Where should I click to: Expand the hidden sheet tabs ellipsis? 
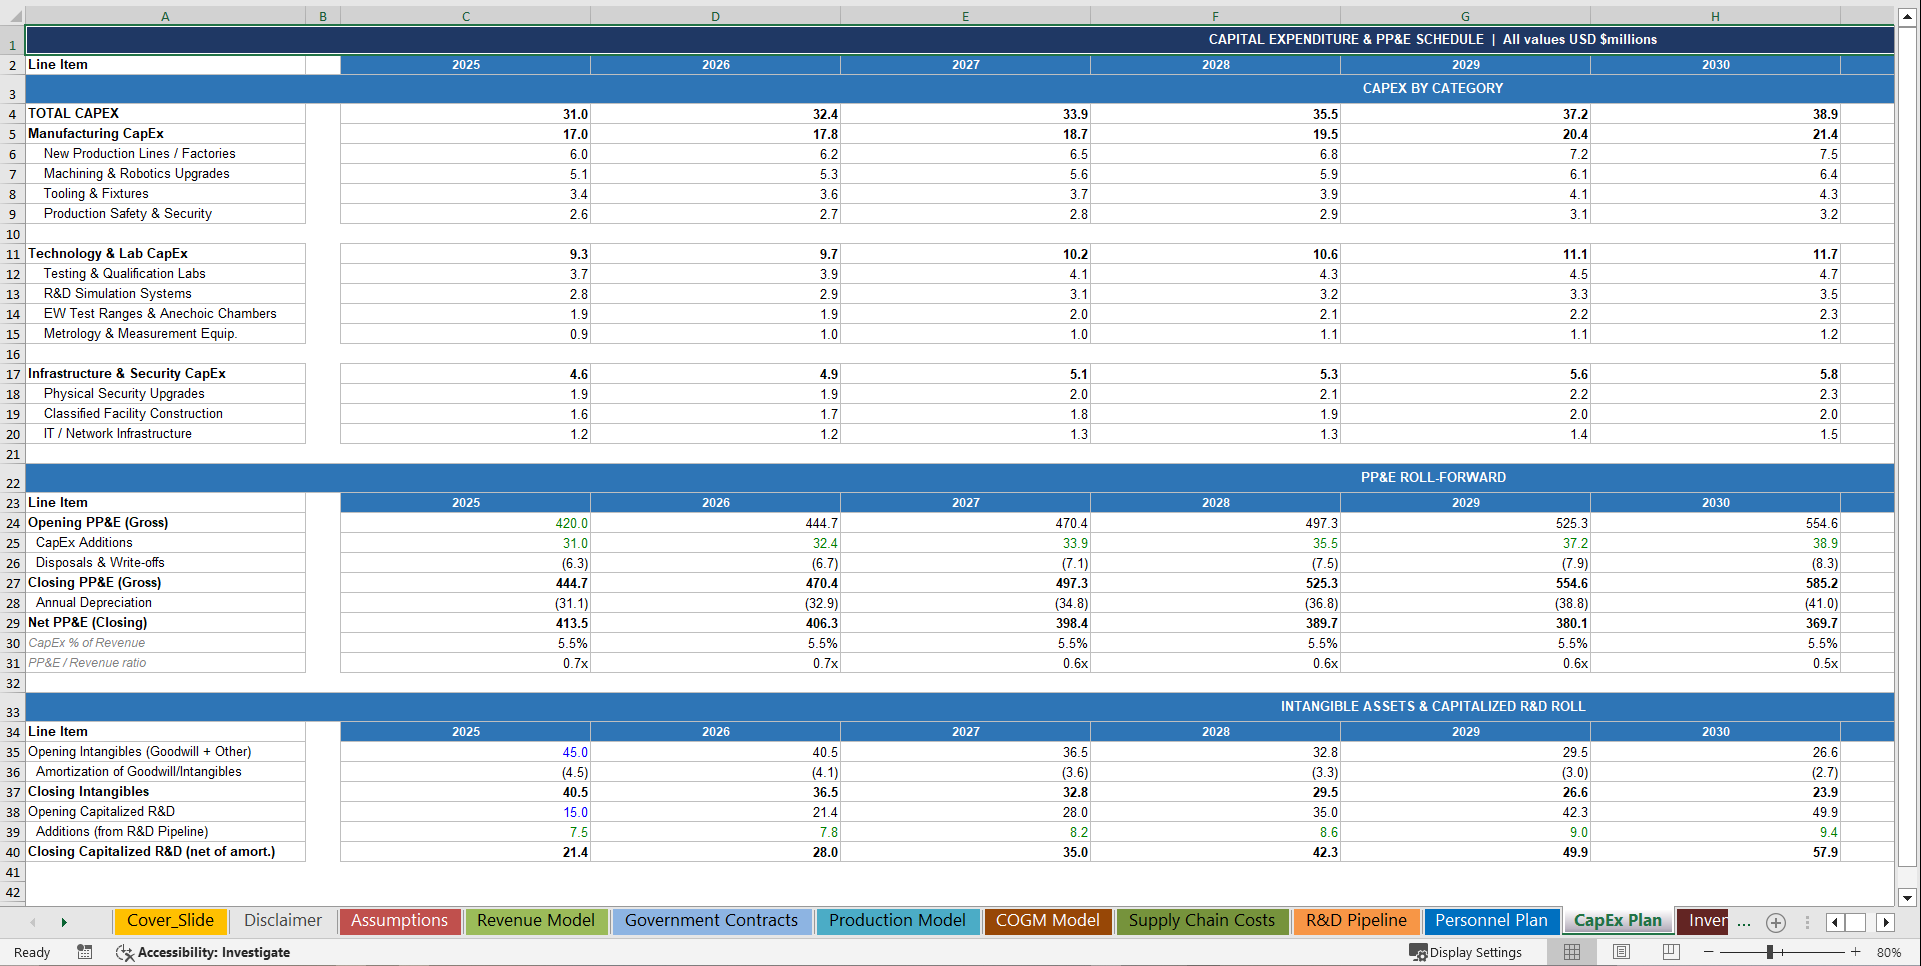pyautogui.click(x=1744, y=924)
